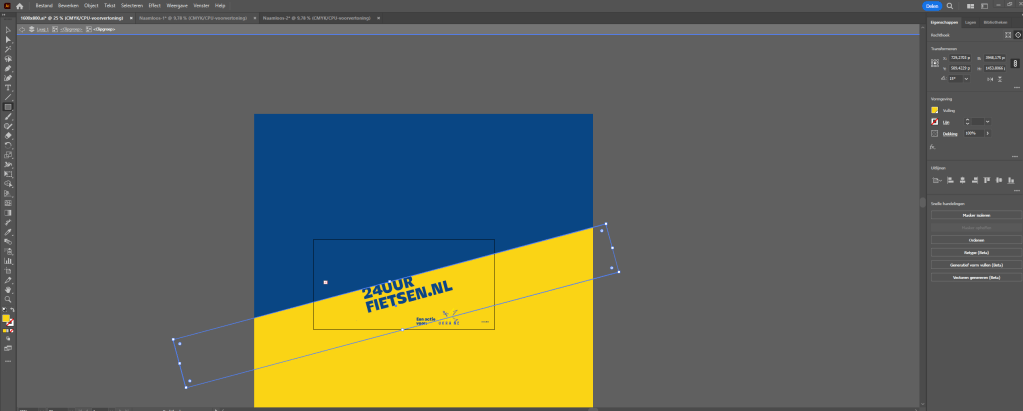Open the Bestand menu

(x=44, y=6)
